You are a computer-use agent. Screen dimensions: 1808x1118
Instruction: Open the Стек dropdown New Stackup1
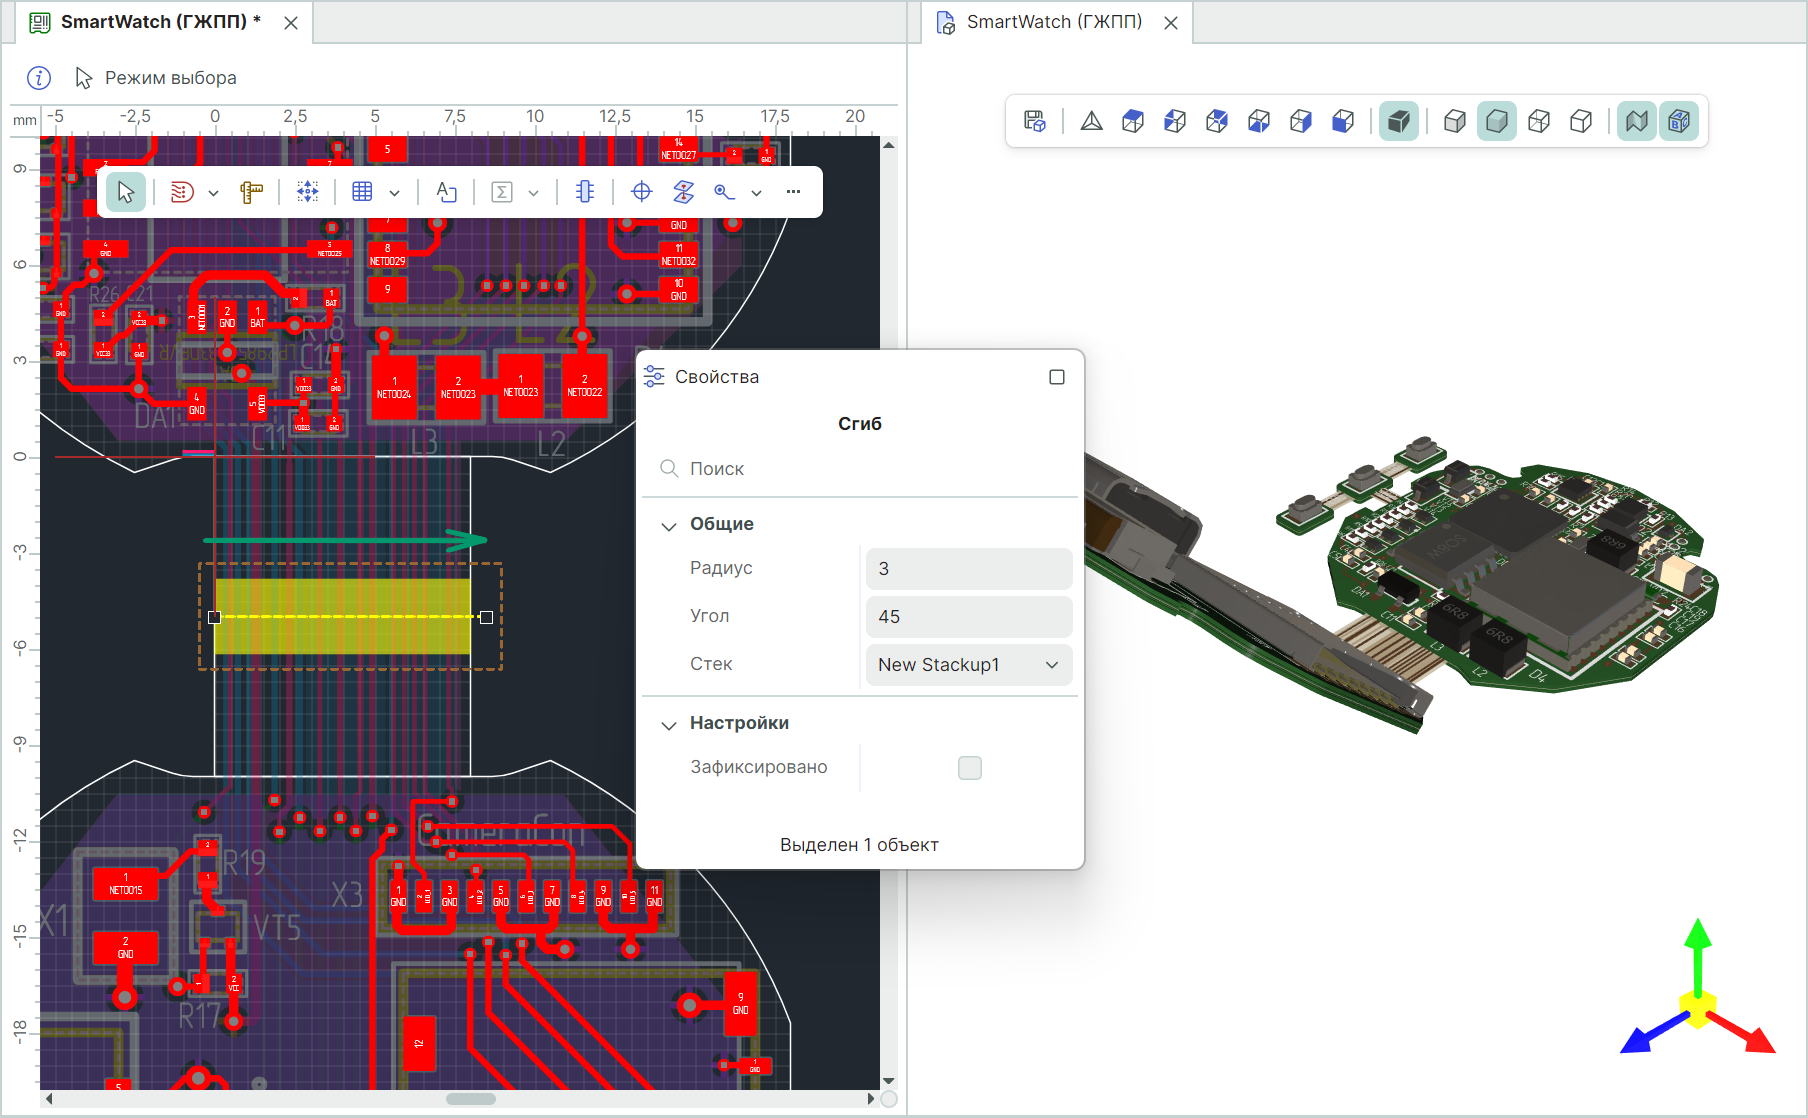[x=968, y=665]
